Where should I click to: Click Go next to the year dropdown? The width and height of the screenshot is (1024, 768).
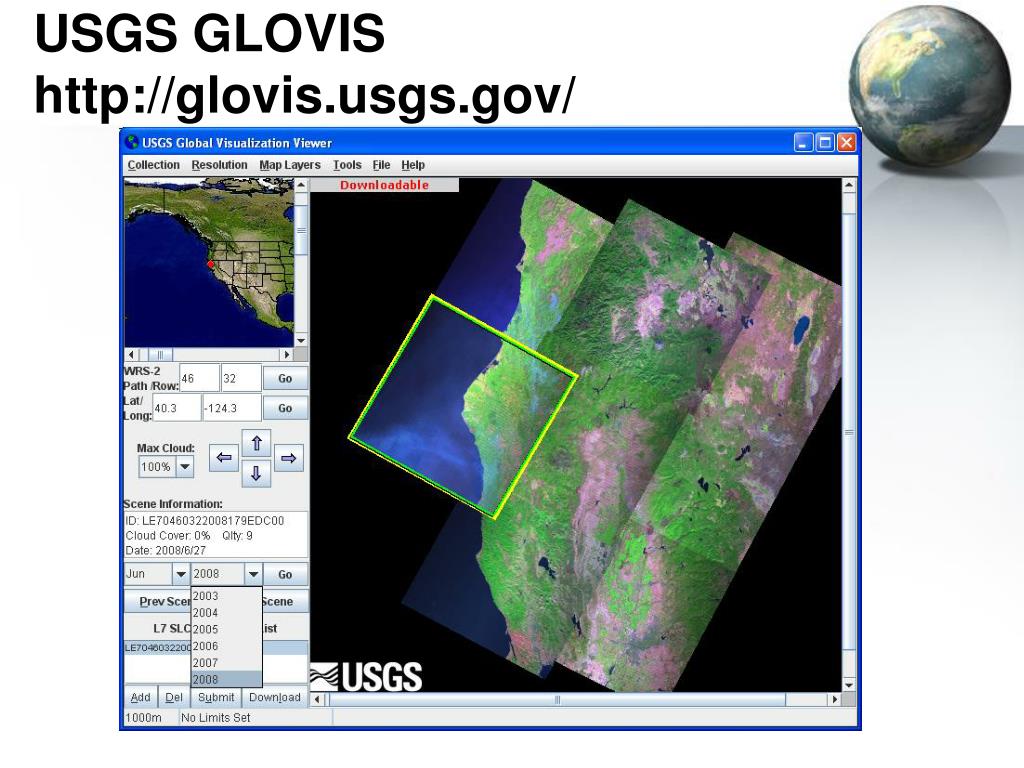[285, 575]
